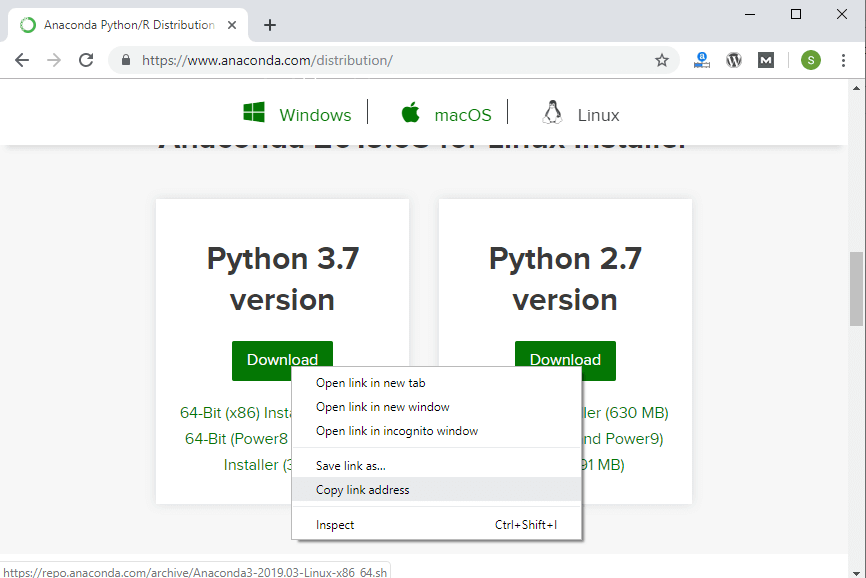Click the 64-Bit (x86) Installer link under Python 3.7
The width and height of the screenshot is (866, 578).
click(x=236, y=413)
